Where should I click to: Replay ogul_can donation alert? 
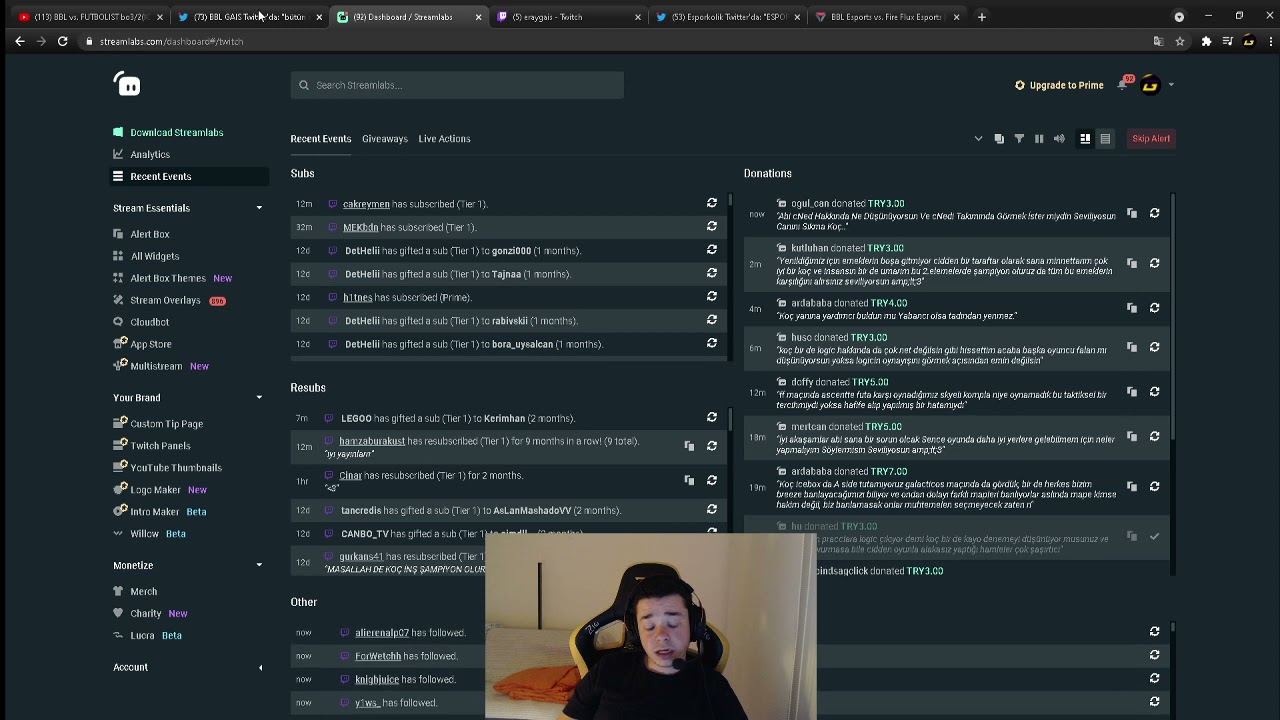point(1154,213)
